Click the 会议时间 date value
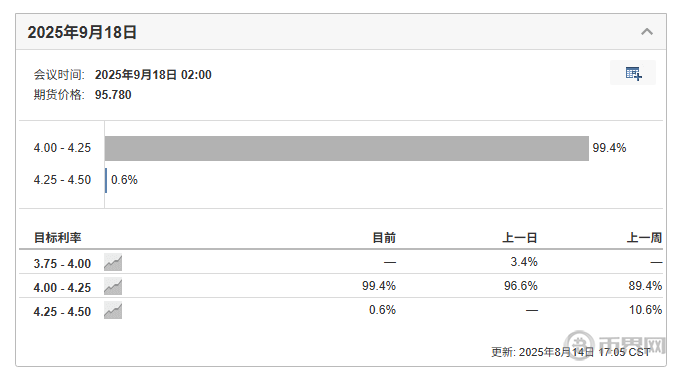 [153, 75]
